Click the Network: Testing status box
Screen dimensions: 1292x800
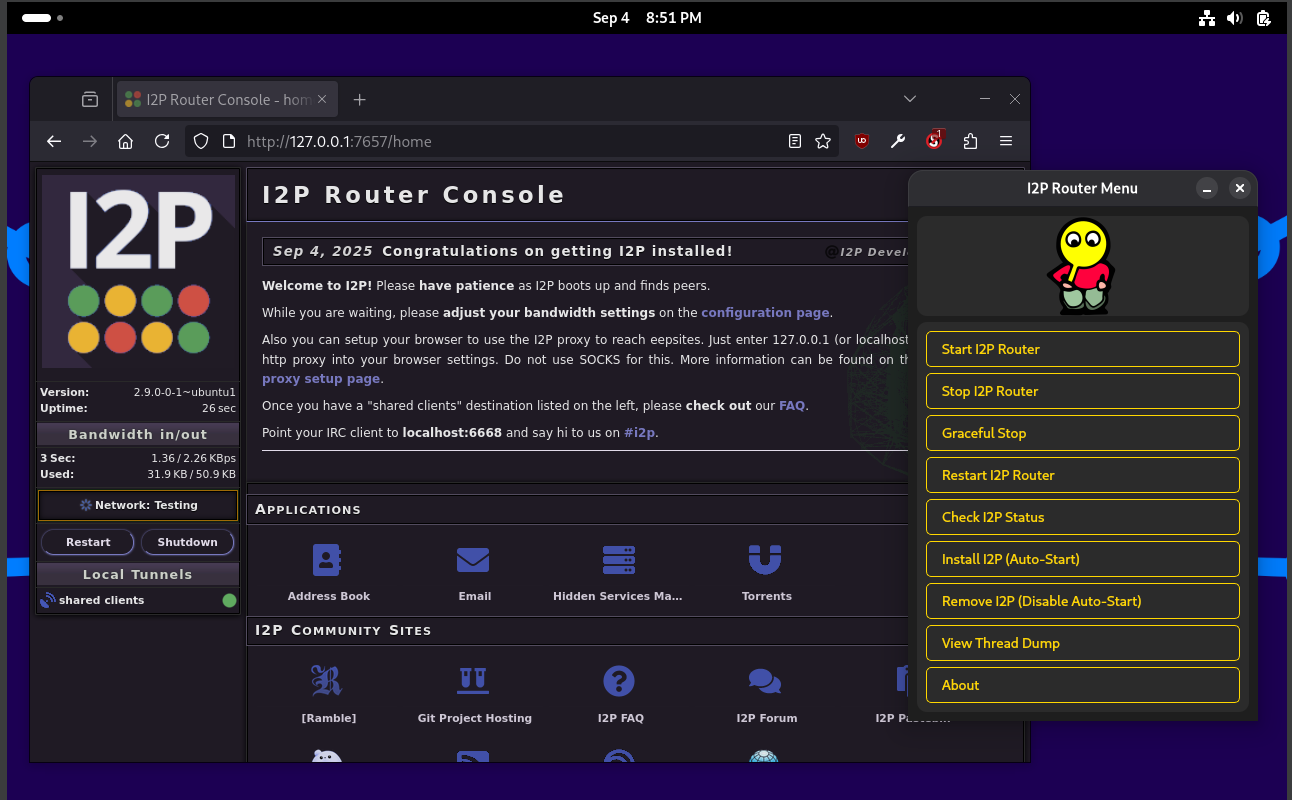pos(138,505)
